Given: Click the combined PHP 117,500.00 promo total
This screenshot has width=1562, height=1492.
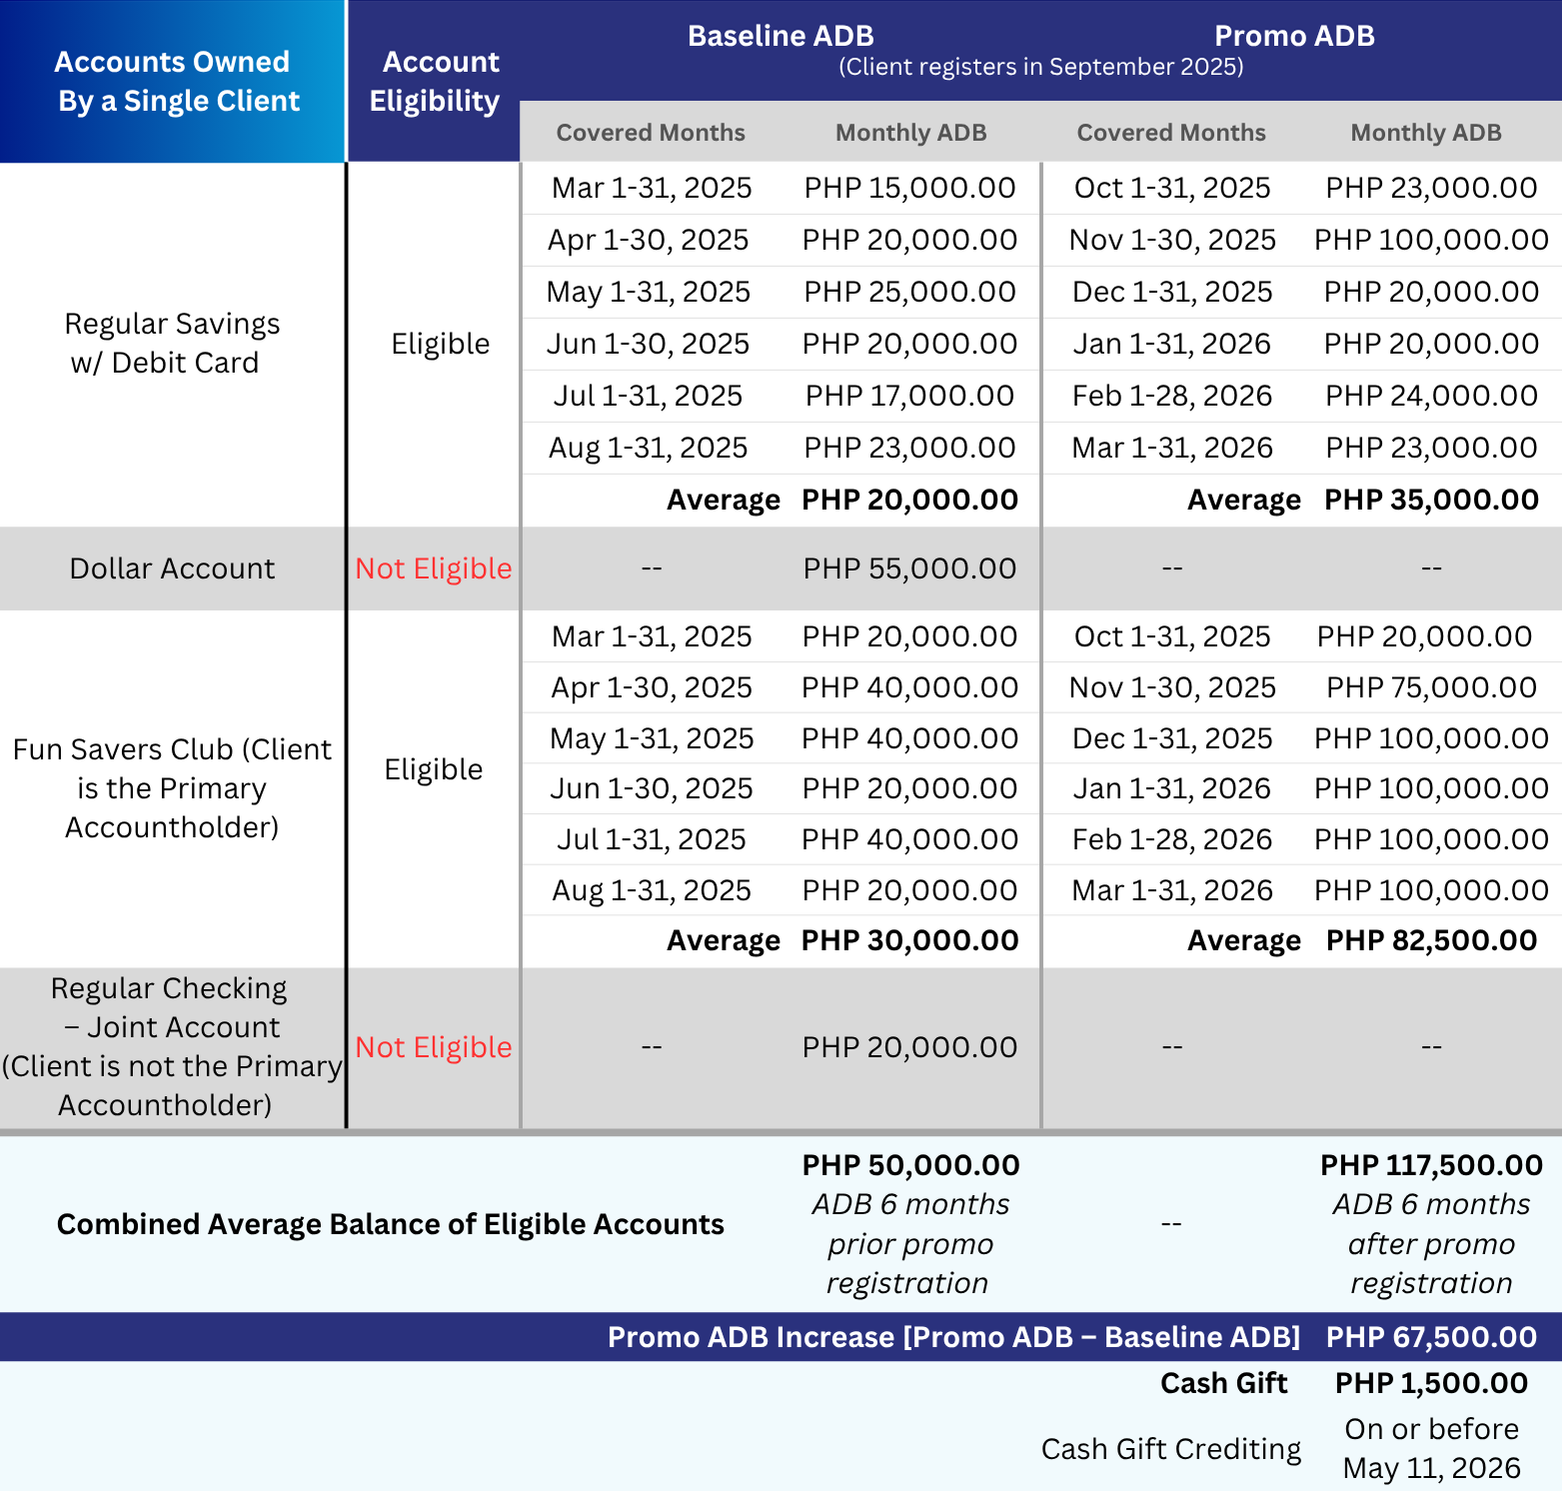Looking at the screenshot, I should 1430,1165.
